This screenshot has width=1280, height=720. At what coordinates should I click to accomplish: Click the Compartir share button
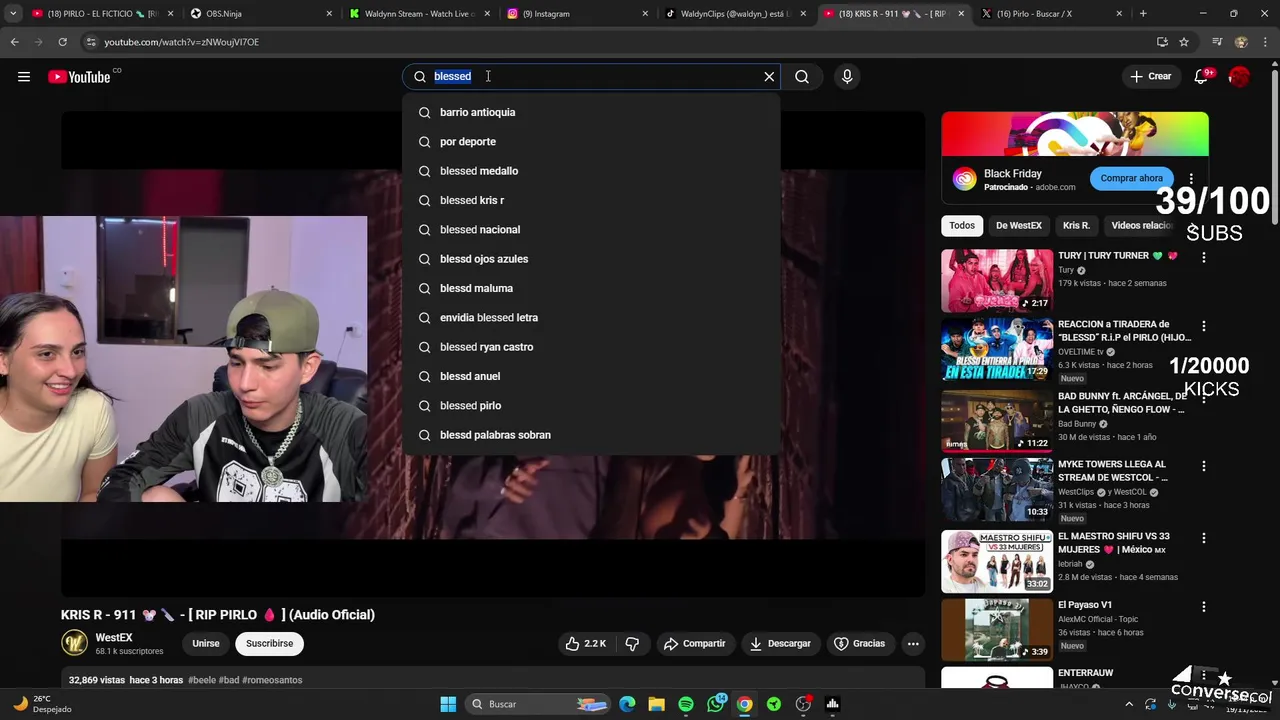[x=694, y=644]
